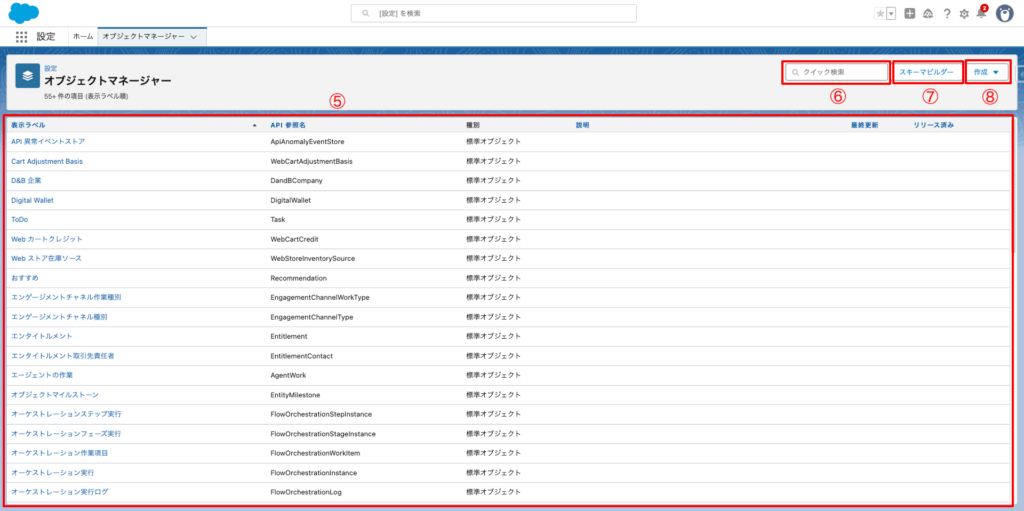Click the スキーマビルダー button
The image size is (1024, 511).
(x=927, y=72)
